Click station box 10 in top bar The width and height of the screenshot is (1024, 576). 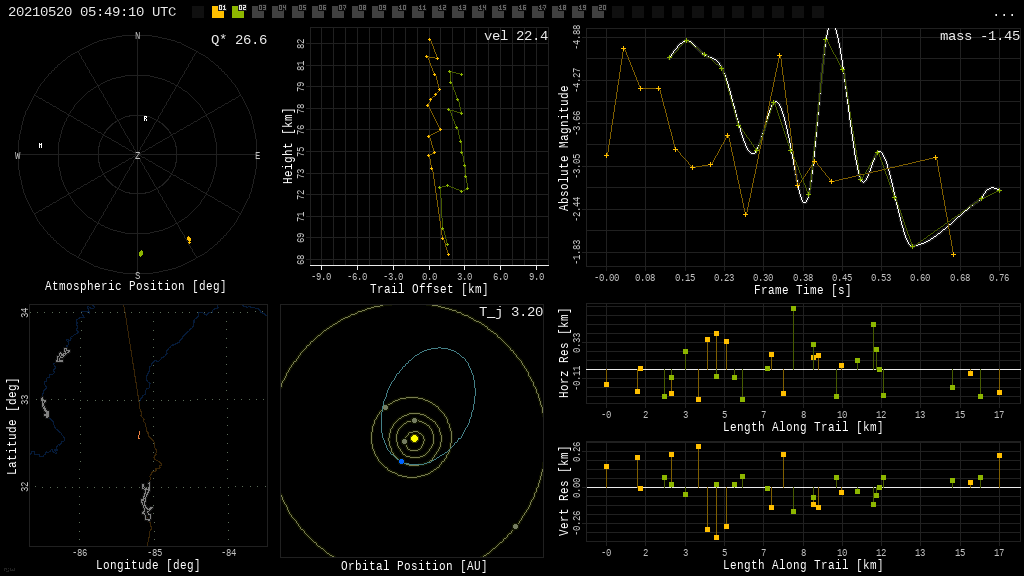[x=398, y=12]
